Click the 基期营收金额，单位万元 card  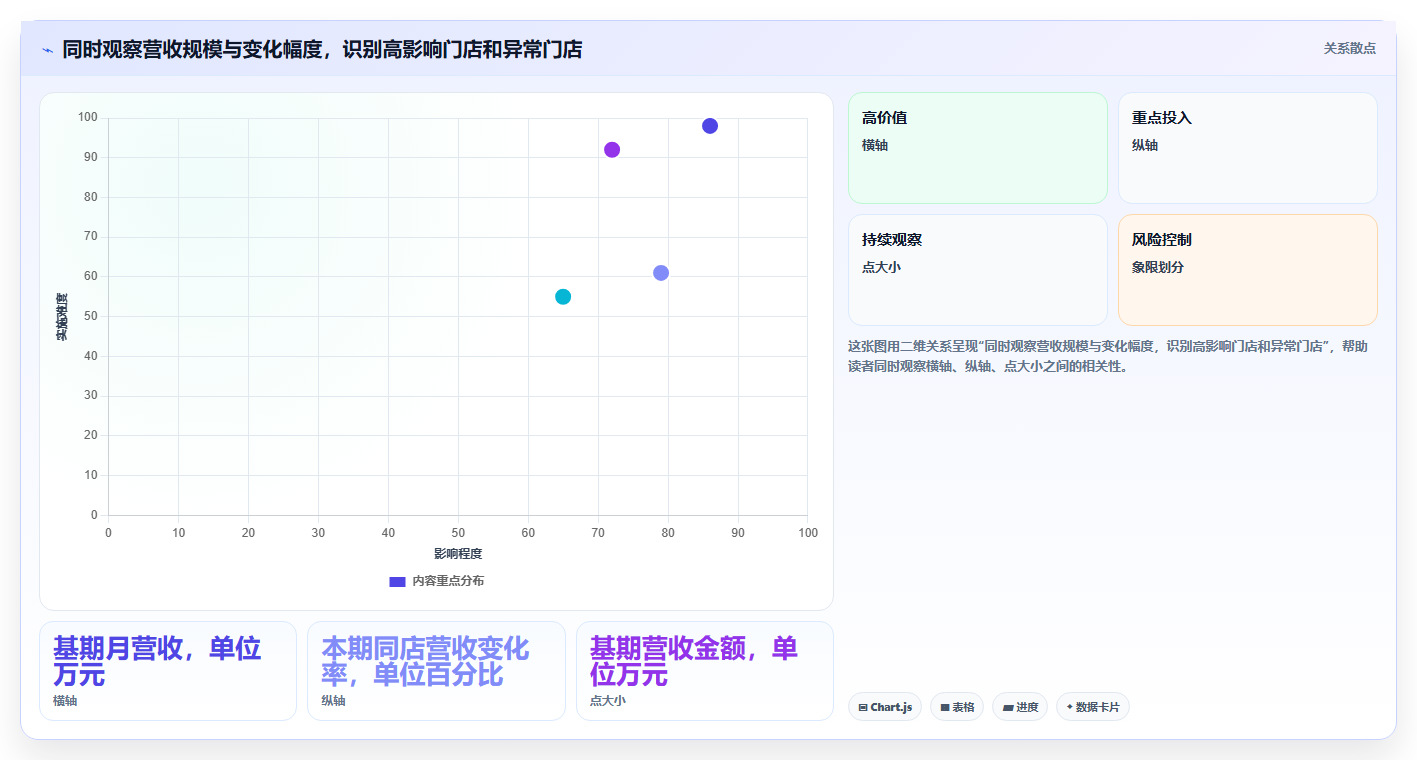coord(705,671)
